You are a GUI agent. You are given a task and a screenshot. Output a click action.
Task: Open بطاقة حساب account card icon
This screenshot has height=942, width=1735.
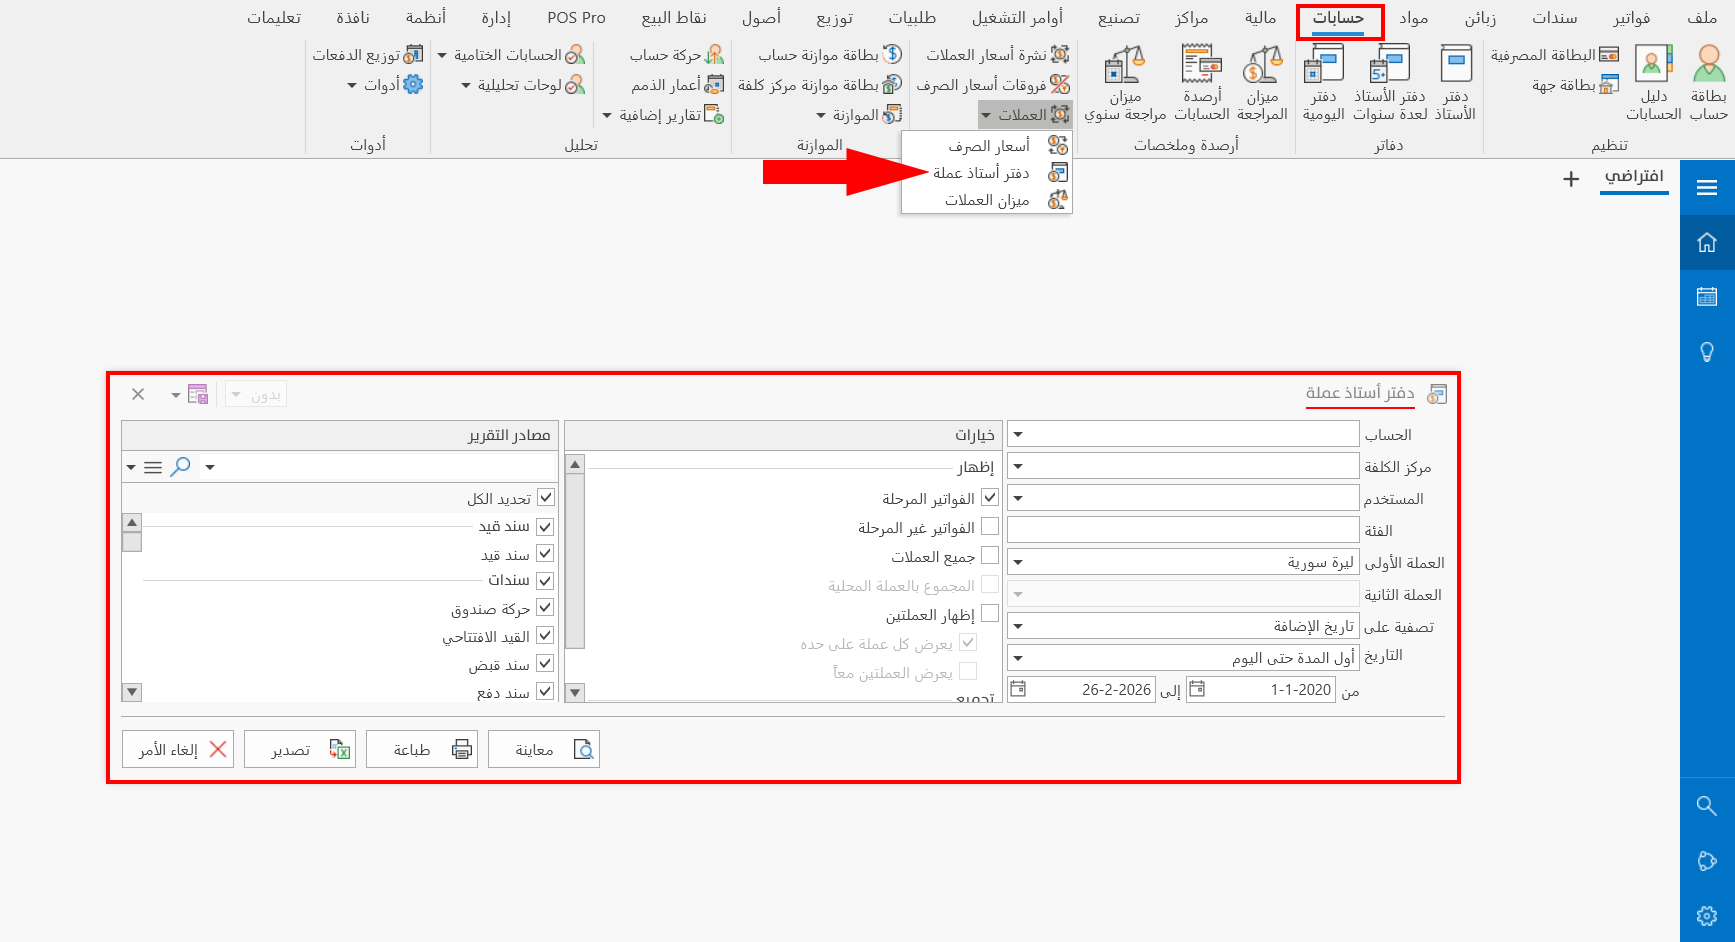pos(1708,82)
